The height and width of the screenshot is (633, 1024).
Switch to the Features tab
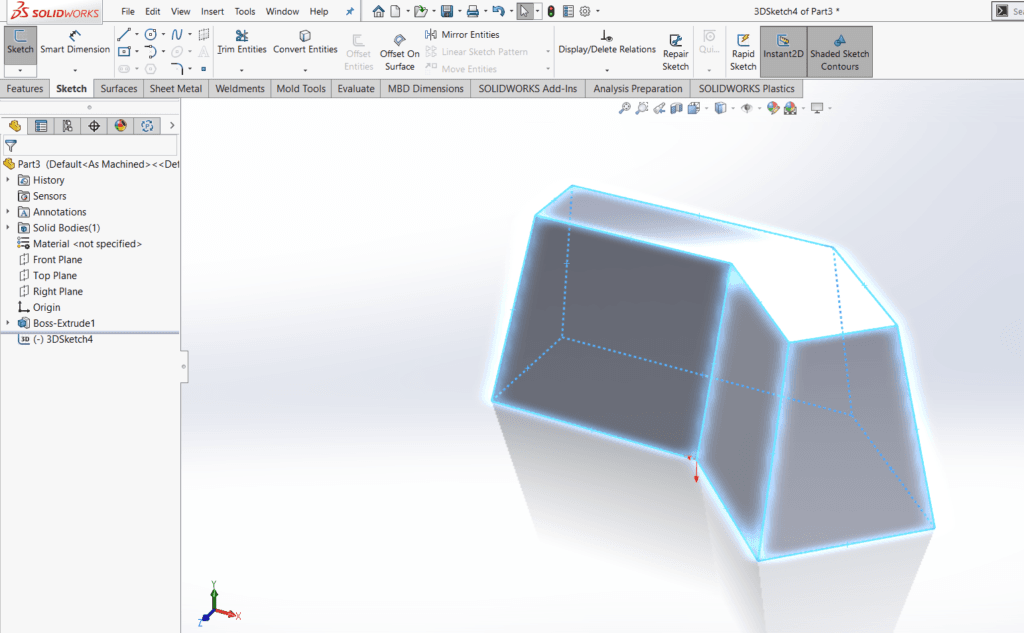pyautogui.click(x=25, y=89)
